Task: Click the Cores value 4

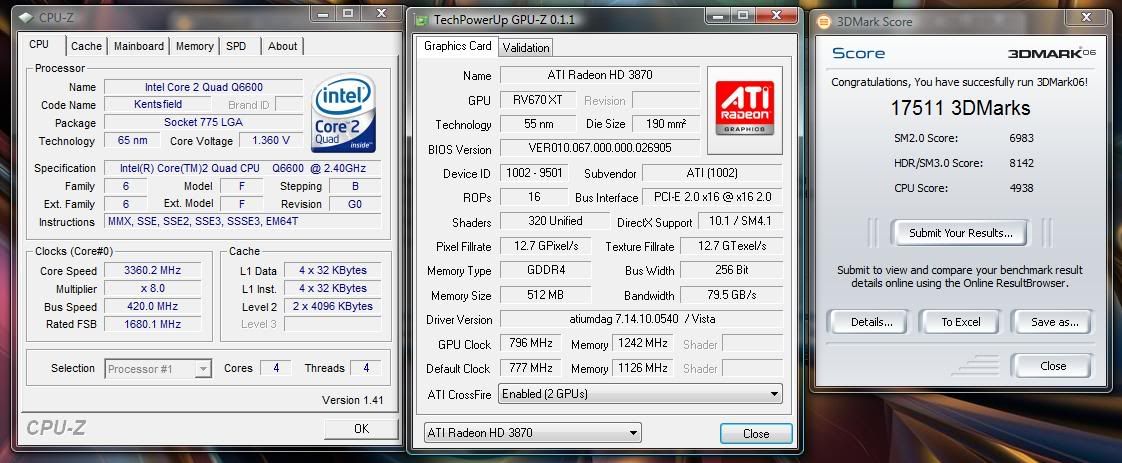Action: point(275,368)
